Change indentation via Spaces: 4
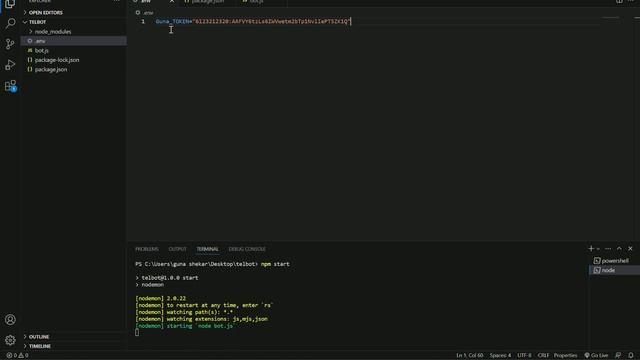The image size is (640, 360). click(x=500, y=356)
